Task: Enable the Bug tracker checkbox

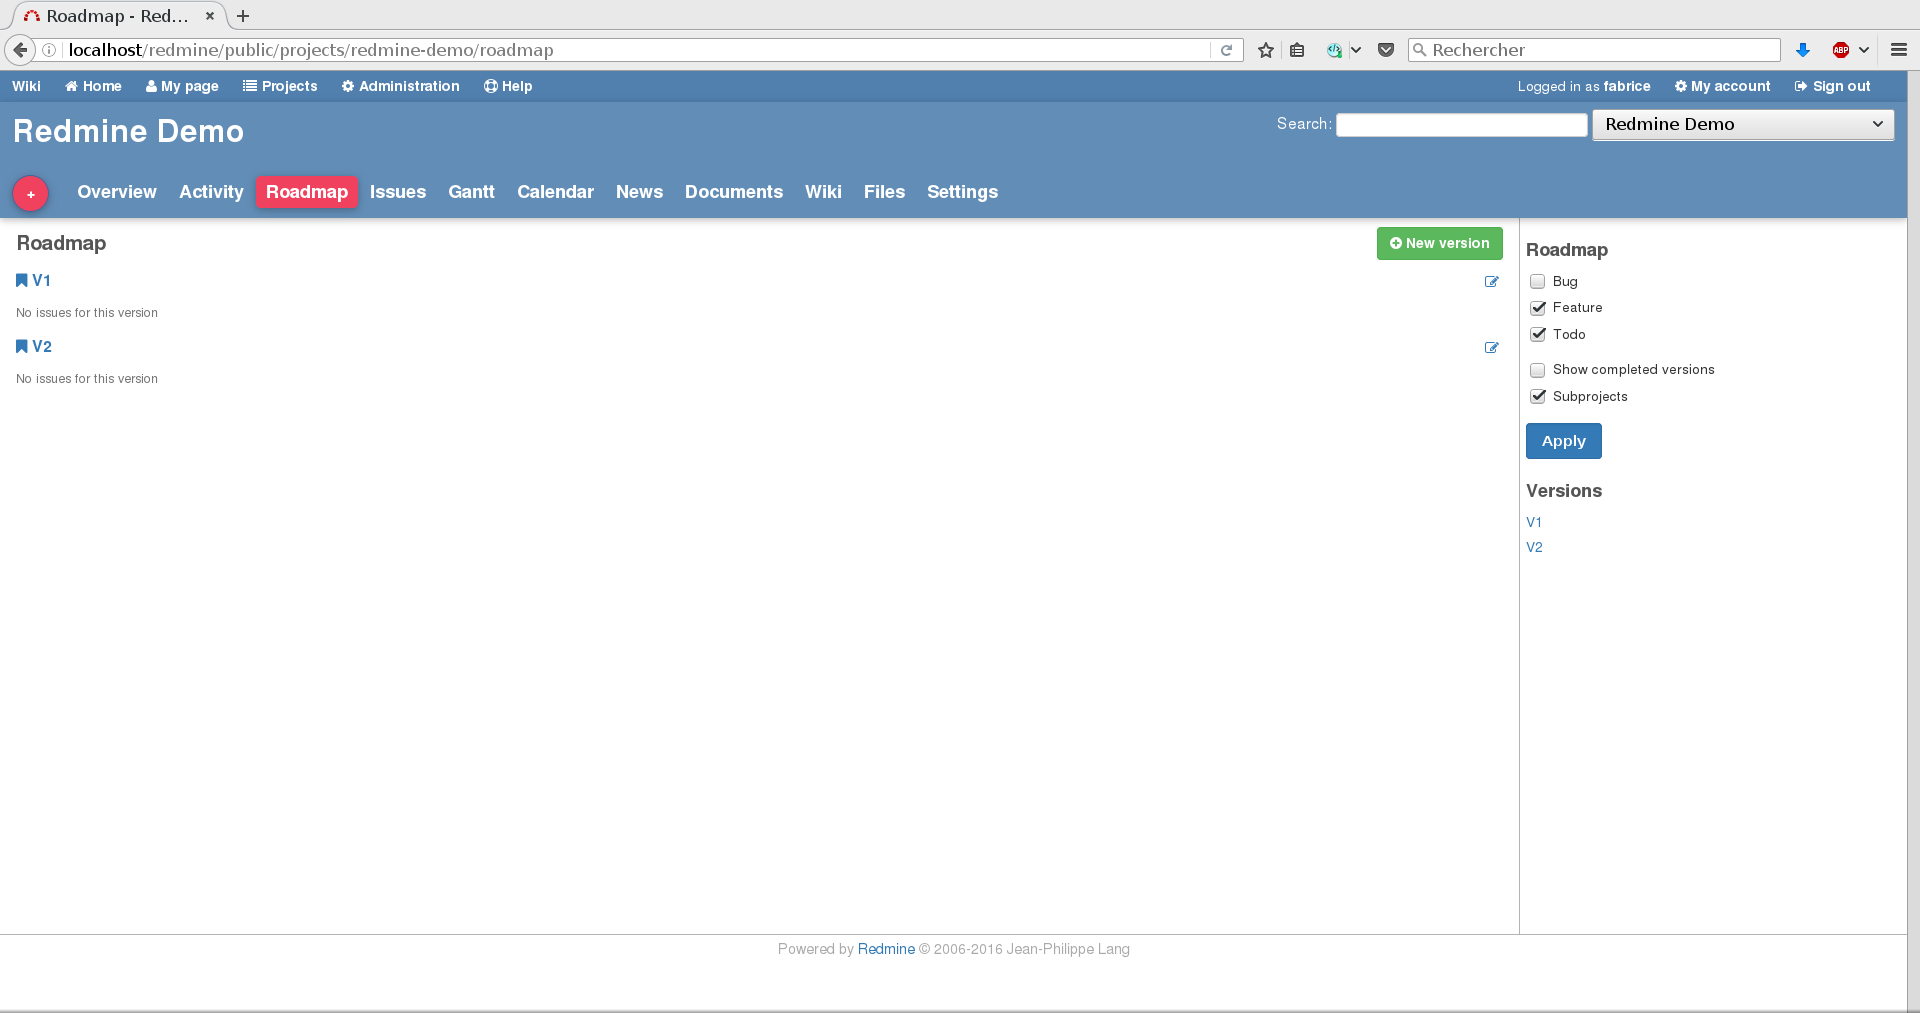Action: pos(1538,282)
